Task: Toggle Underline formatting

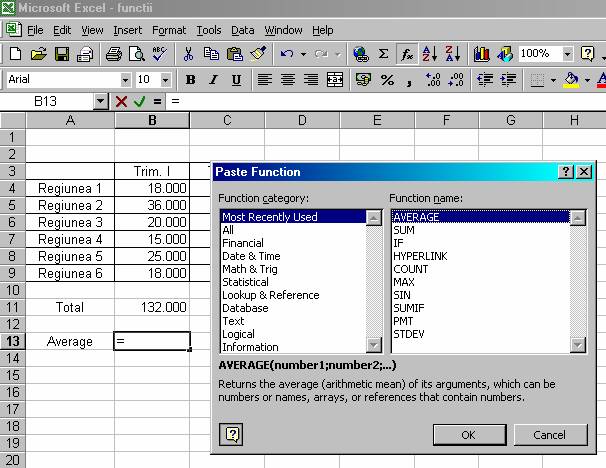Action: [x=236, y=79]
